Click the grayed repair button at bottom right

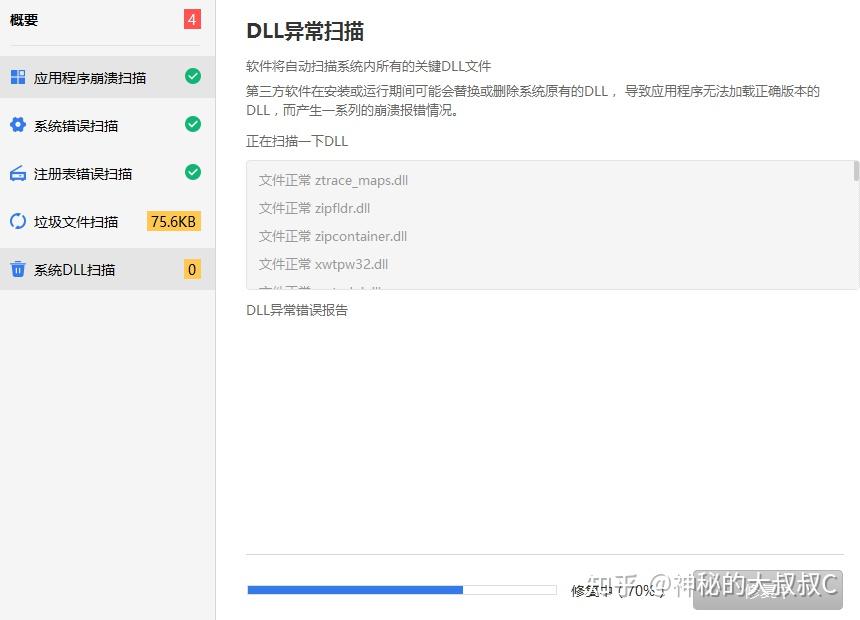pos(770,590)
